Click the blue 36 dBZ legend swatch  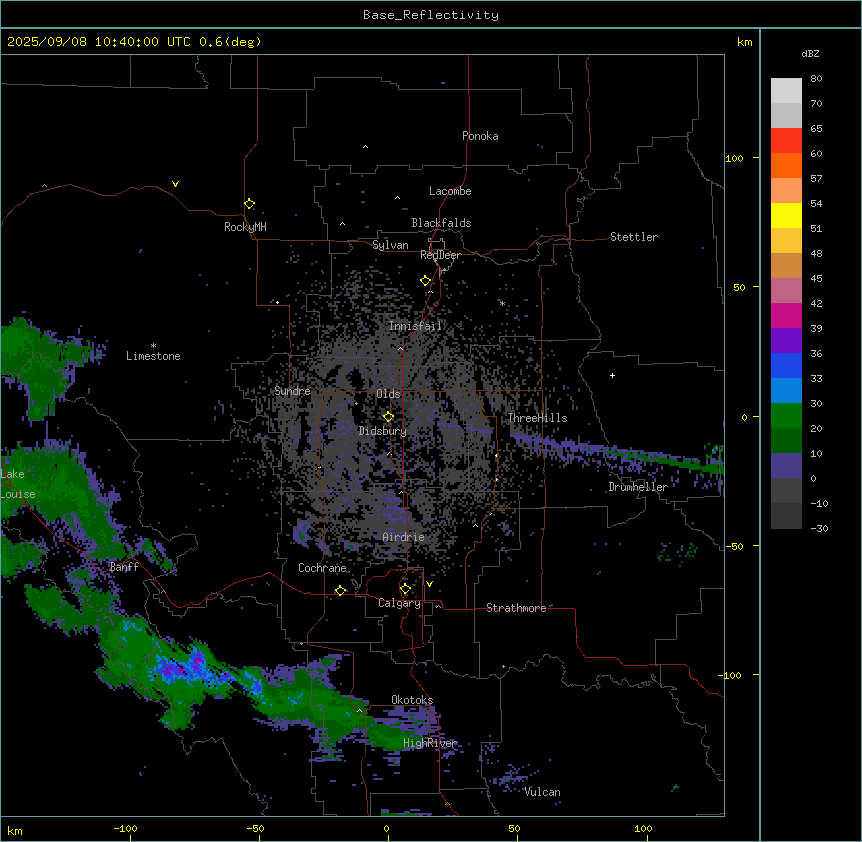click(786, 365)
